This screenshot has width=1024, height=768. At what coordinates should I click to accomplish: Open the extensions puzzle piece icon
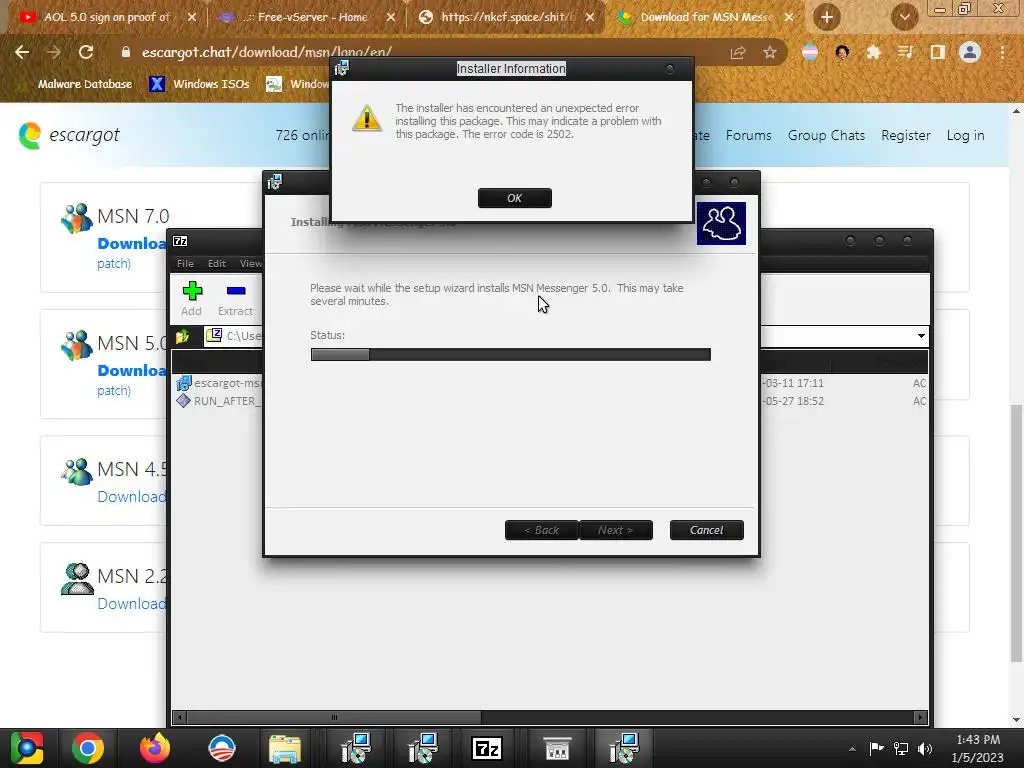[x=873, y=52]
